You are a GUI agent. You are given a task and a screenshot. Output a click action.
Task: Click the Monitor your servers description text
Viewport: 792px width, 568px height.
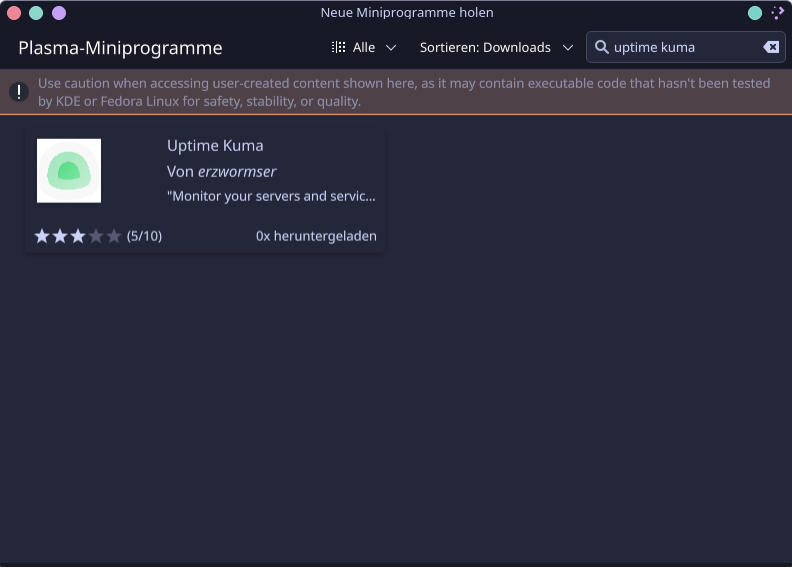(x=271, y=196)
